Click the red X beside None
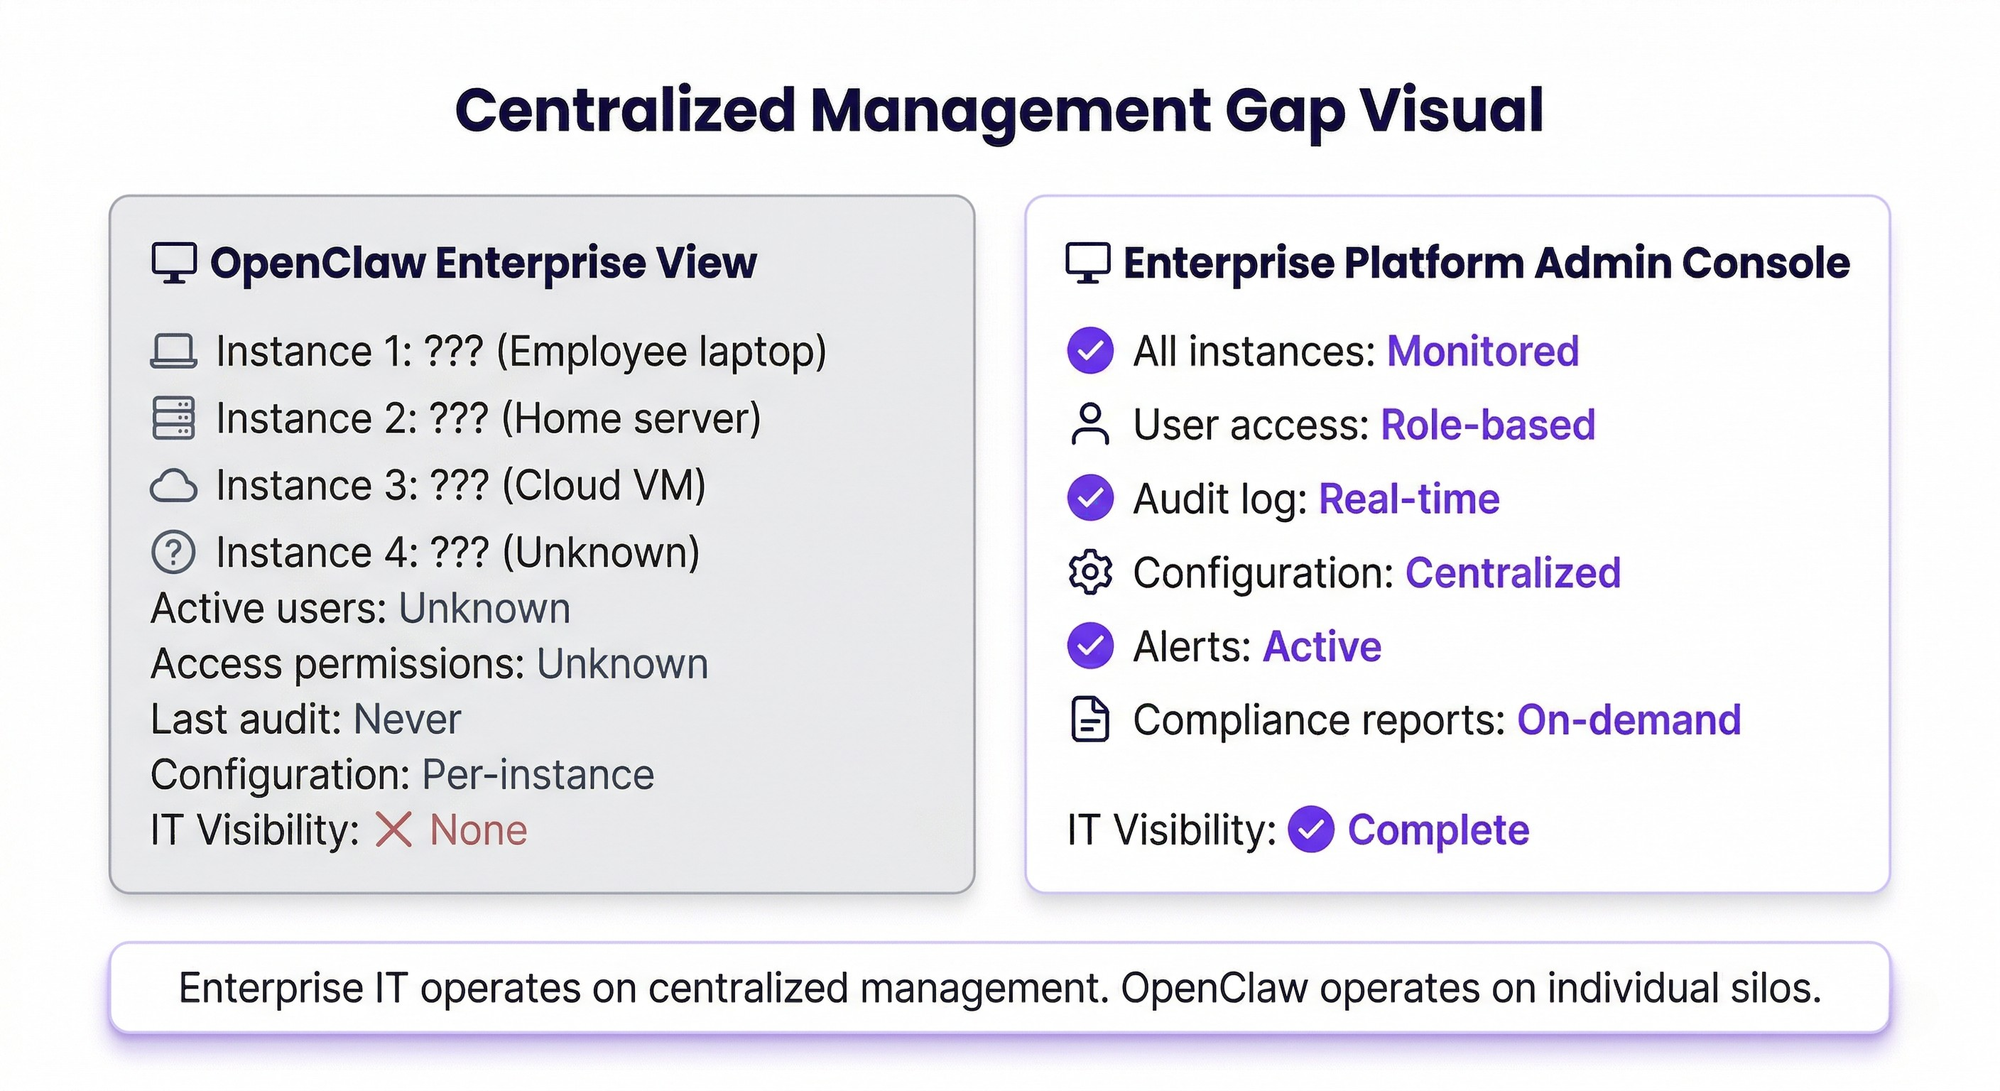Image resolution: width=2000 pixels, height=1091 pixels. tap(393, 830)
